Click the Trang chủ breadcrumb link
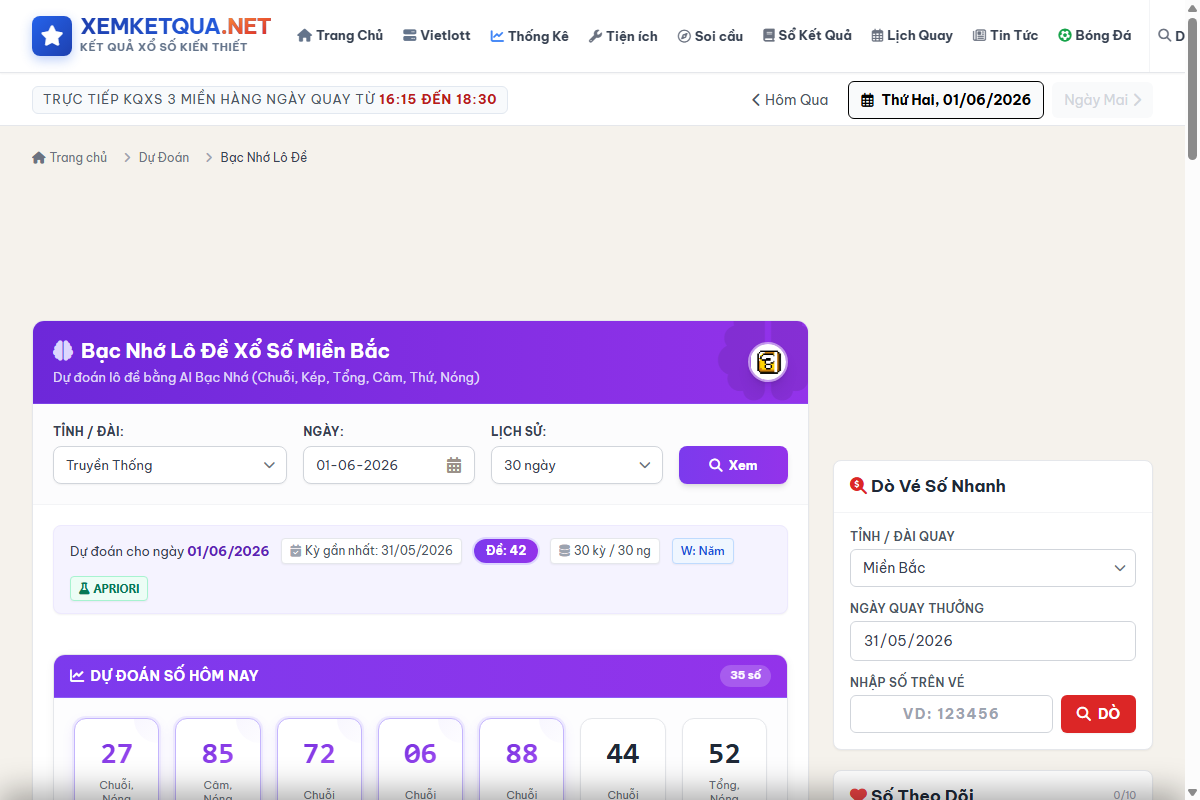Viewport: 1200px width, 800px height. [x=70, y=158]
